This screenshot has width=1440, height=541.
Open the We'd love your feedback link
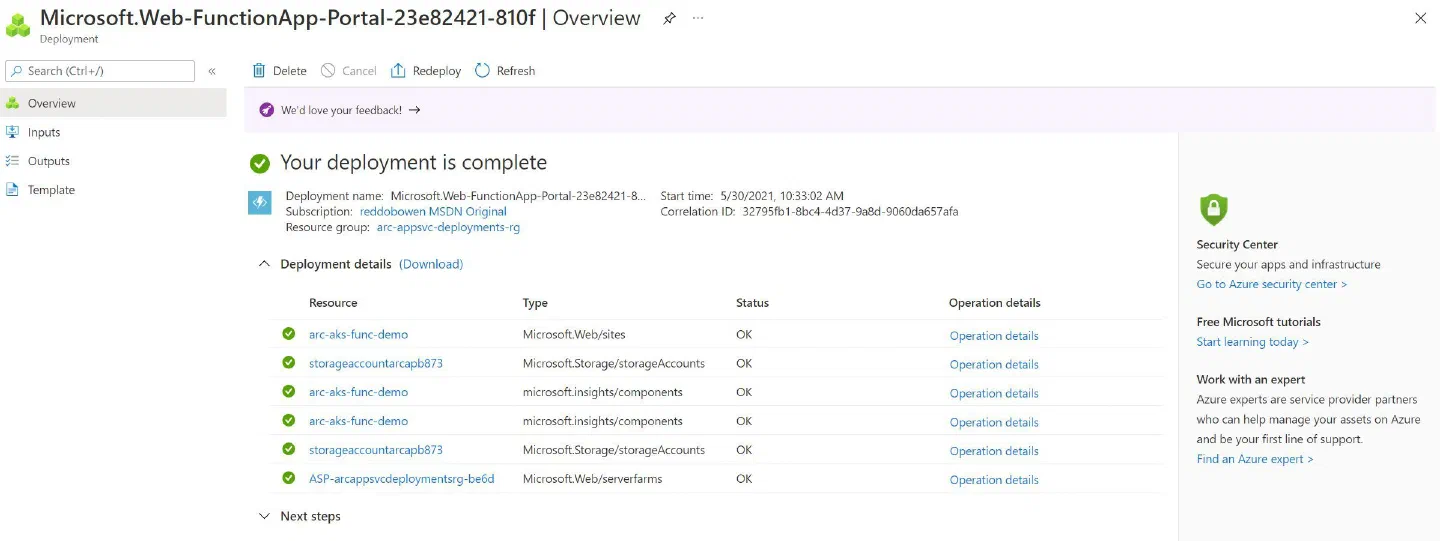click(350, 110)
